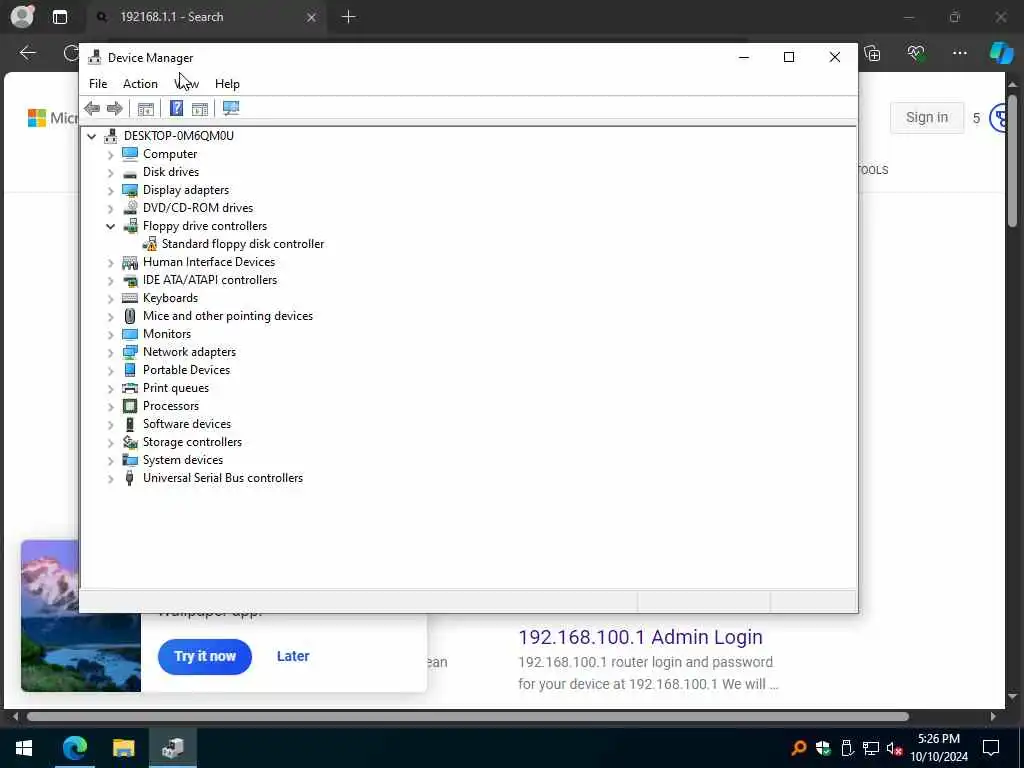This screenshot has height=768, width=1024.
Task: Click Sign in on the Bing page
Action: click(x=927, y=118)
